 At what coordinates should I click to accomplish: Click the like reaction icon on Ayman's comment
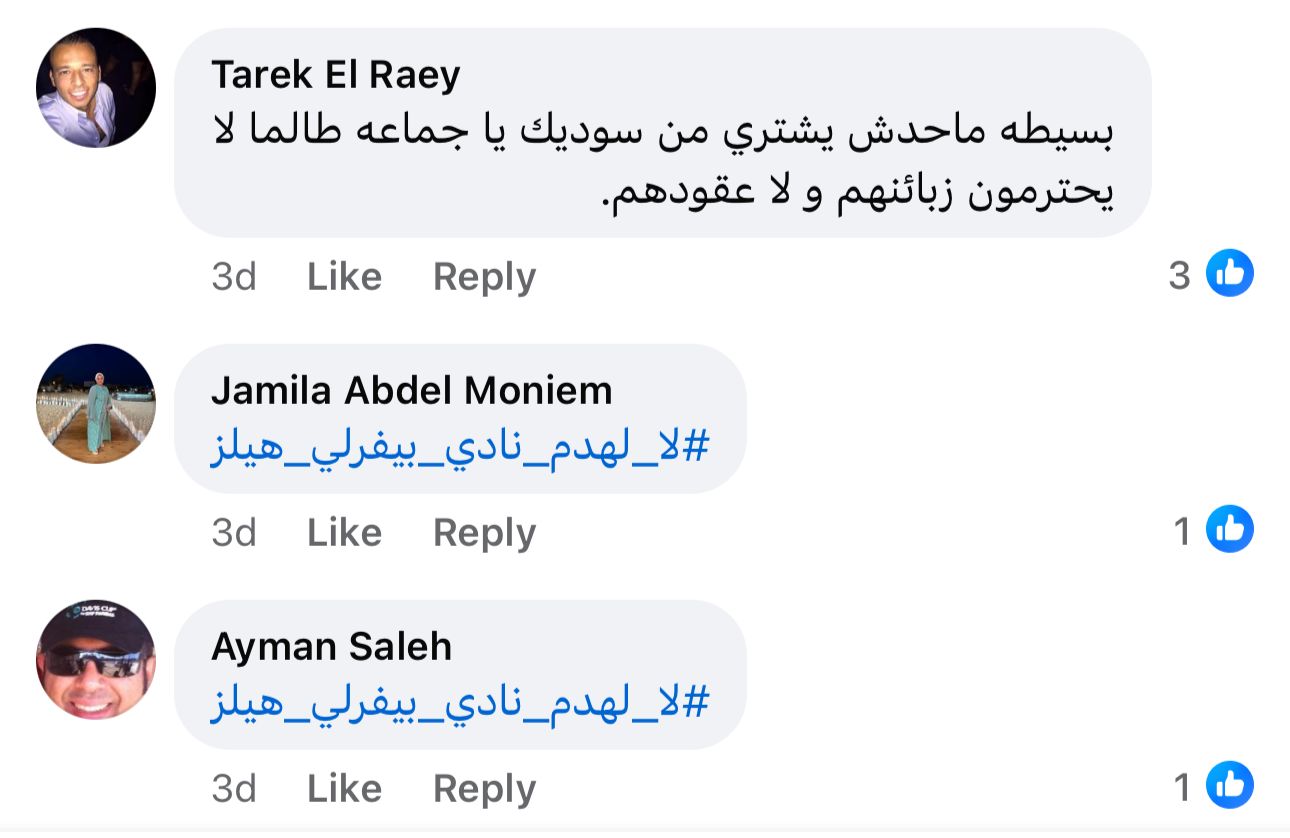[x=1229, y=786]
